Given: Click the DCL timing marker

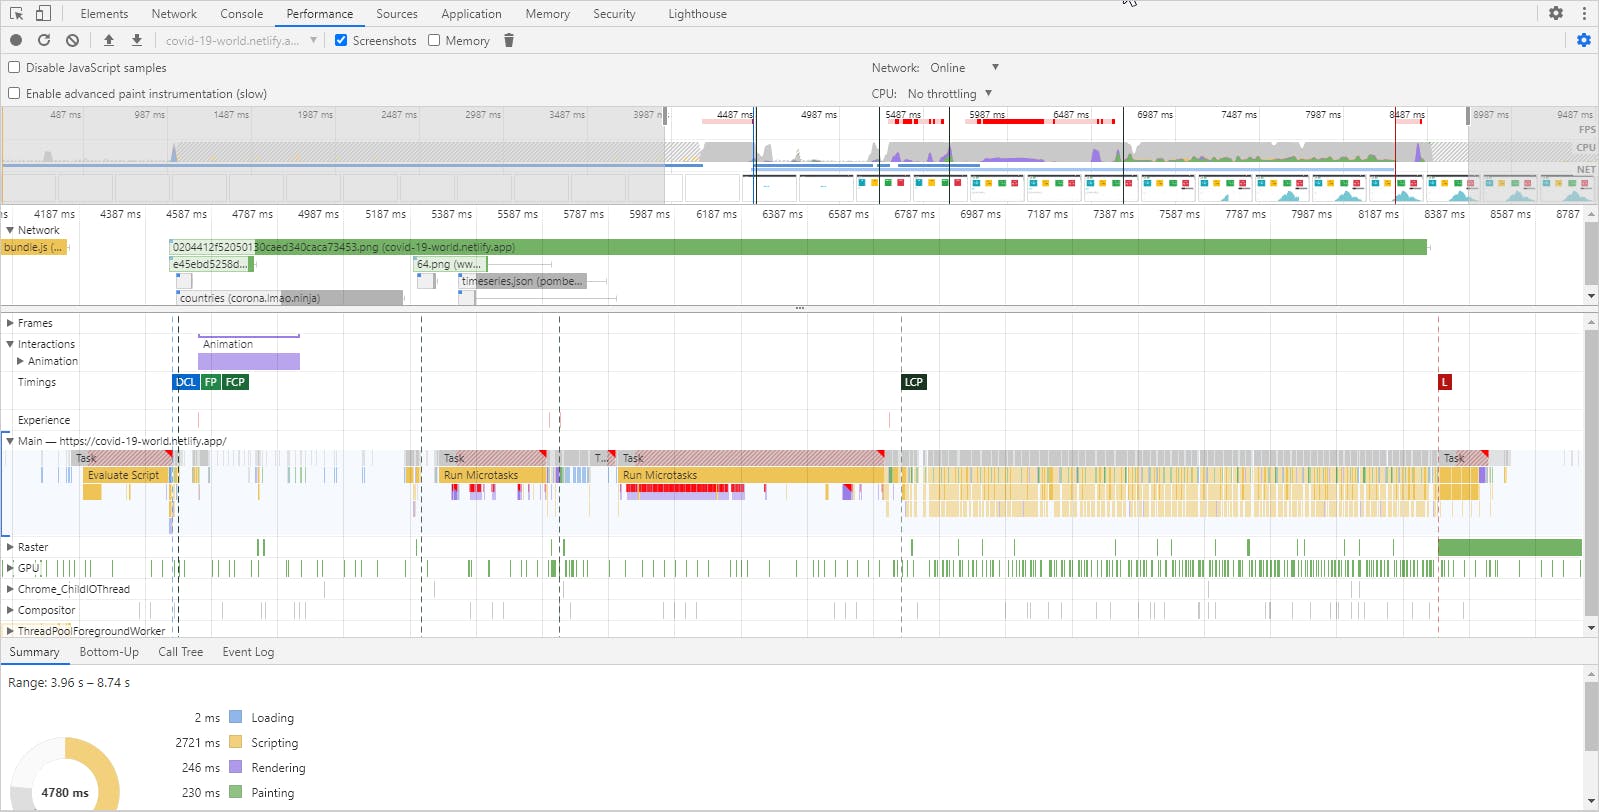Looking at the screenshot, I should 186,382.
